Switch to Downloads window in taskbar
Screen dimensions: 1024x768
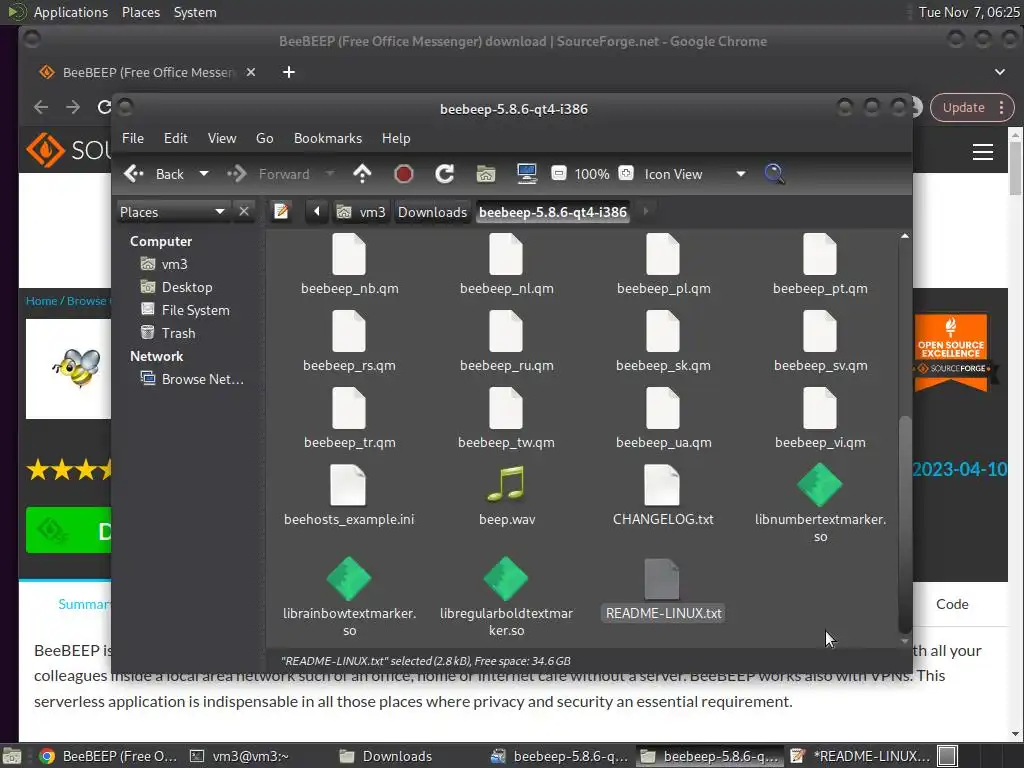coord(385,756)
